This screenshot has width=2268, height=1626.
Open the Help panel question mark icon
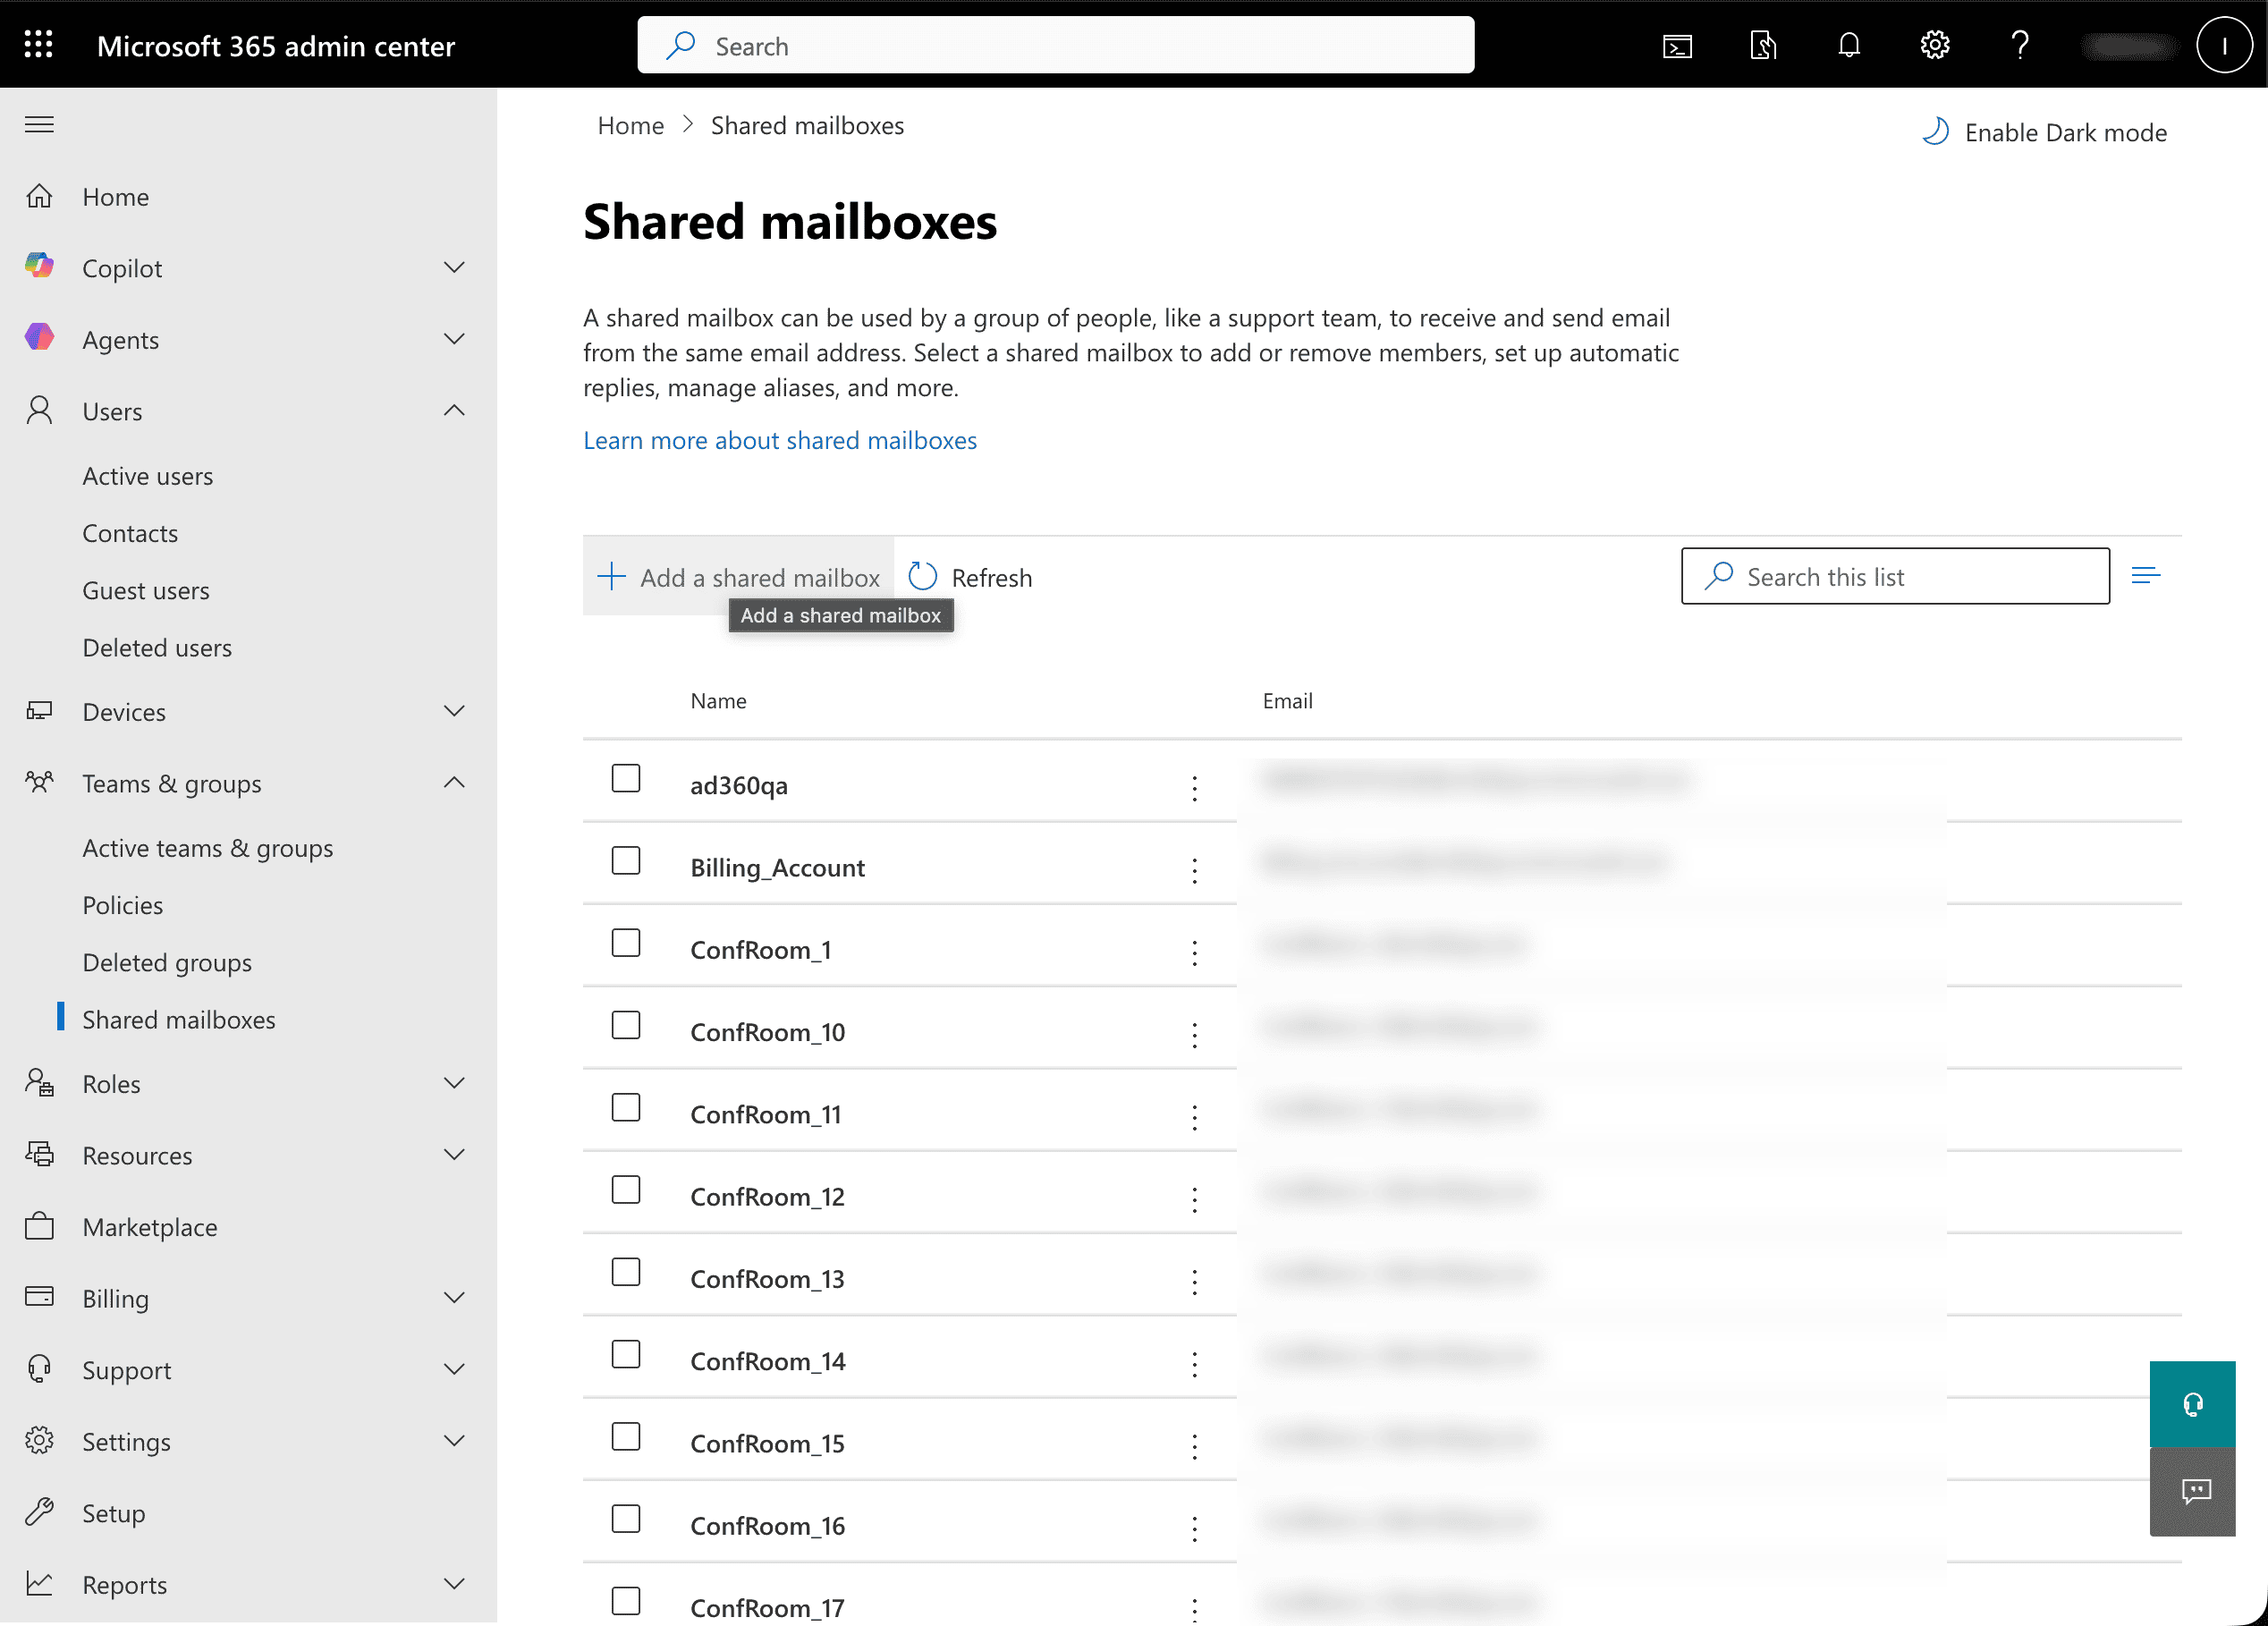(2020, 44)
